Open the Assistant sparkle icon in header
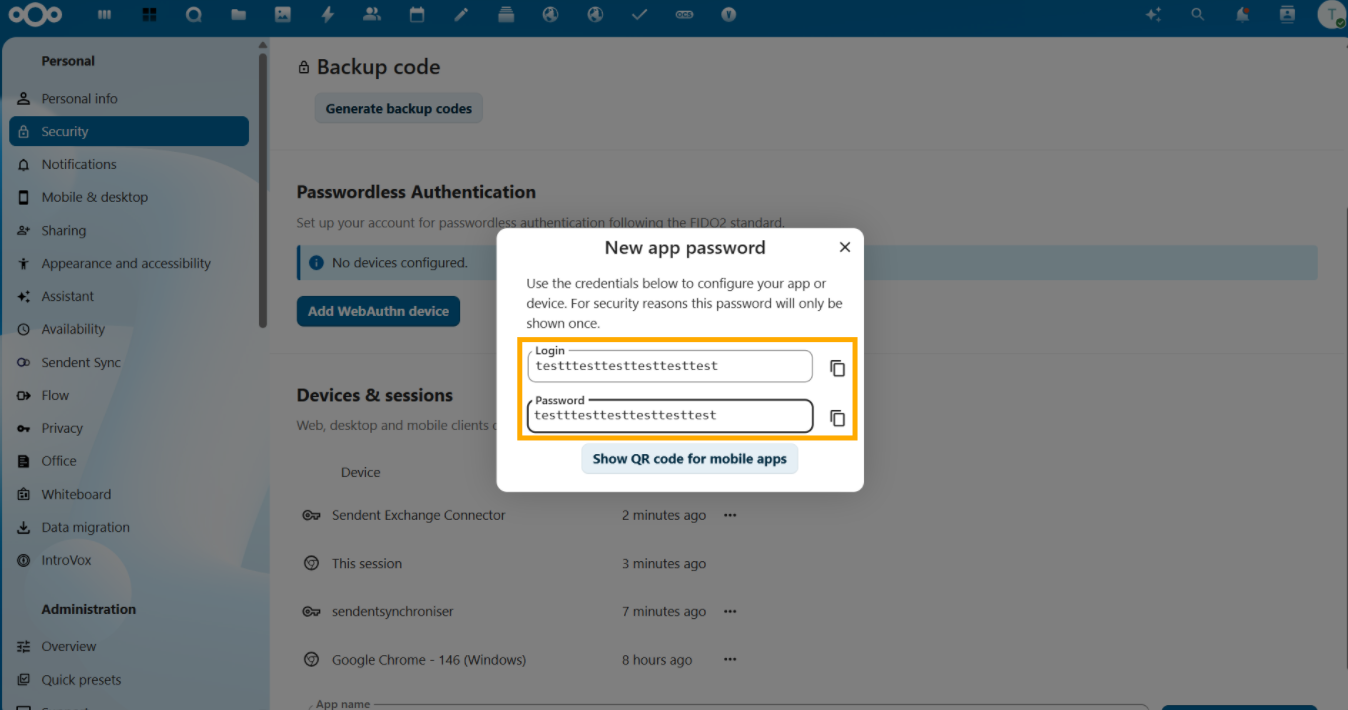Screen dimensions: 1348x710 (1153, 15)
